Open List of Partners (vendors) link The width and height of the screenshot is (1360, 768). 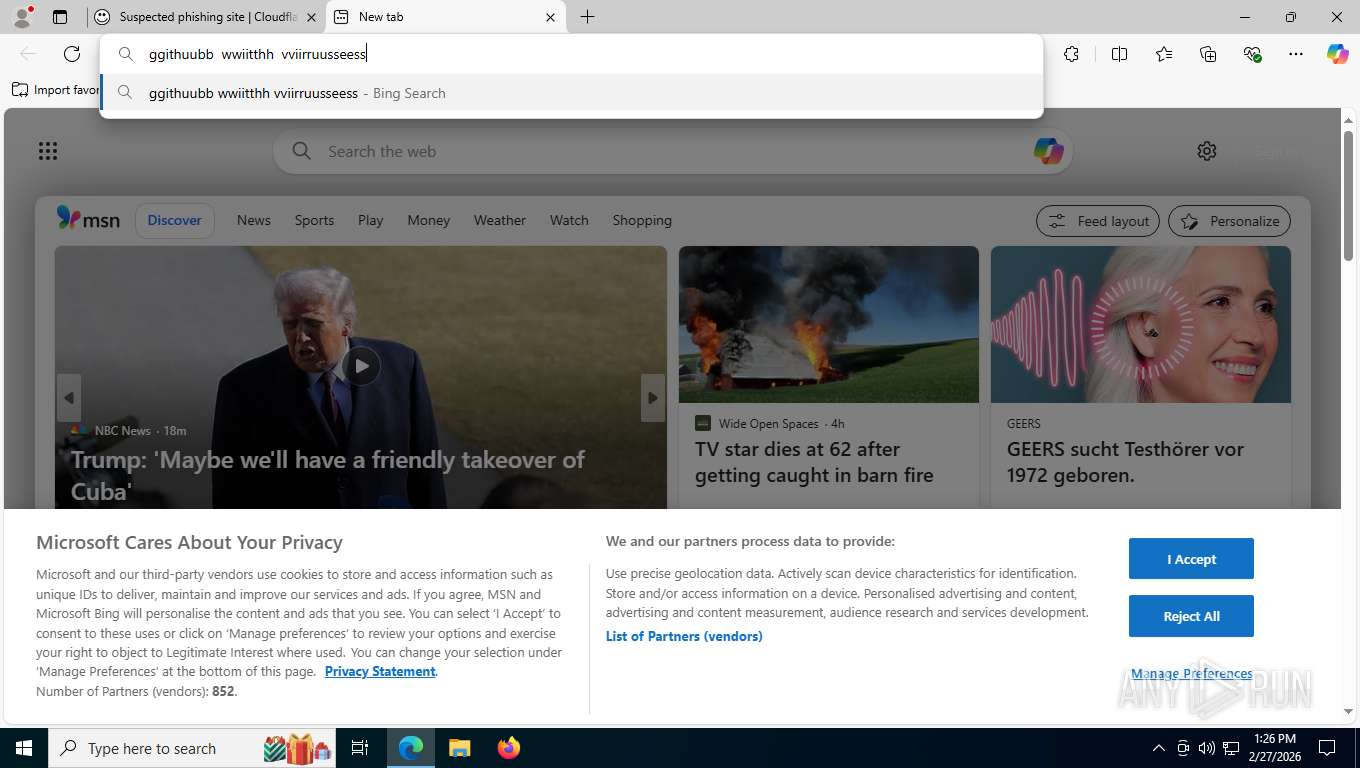684,636
